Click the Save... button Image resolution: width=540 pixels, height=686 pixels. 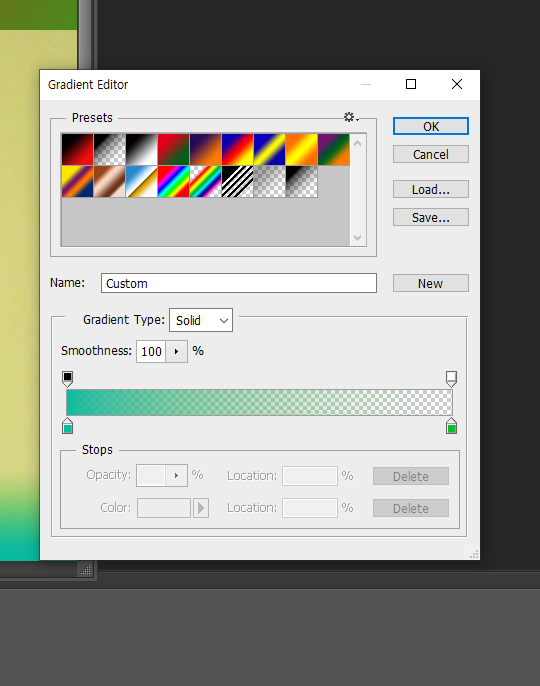431,217
